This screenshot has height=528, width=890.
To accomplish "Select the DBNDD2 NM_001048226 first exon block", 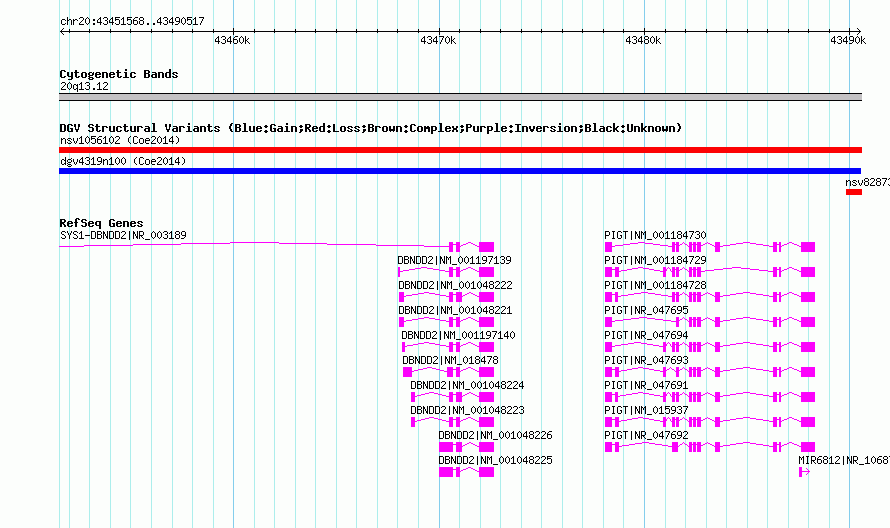I will pos(446,447).
